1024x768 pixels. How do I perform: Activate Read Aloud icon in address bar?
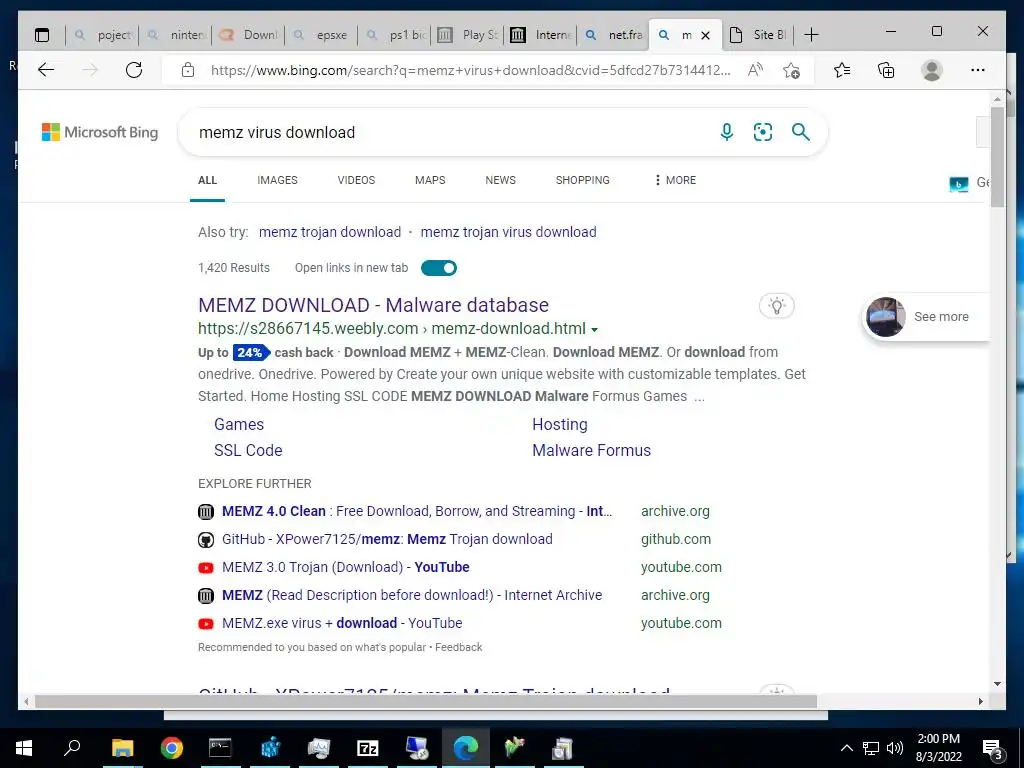point(755,70)
